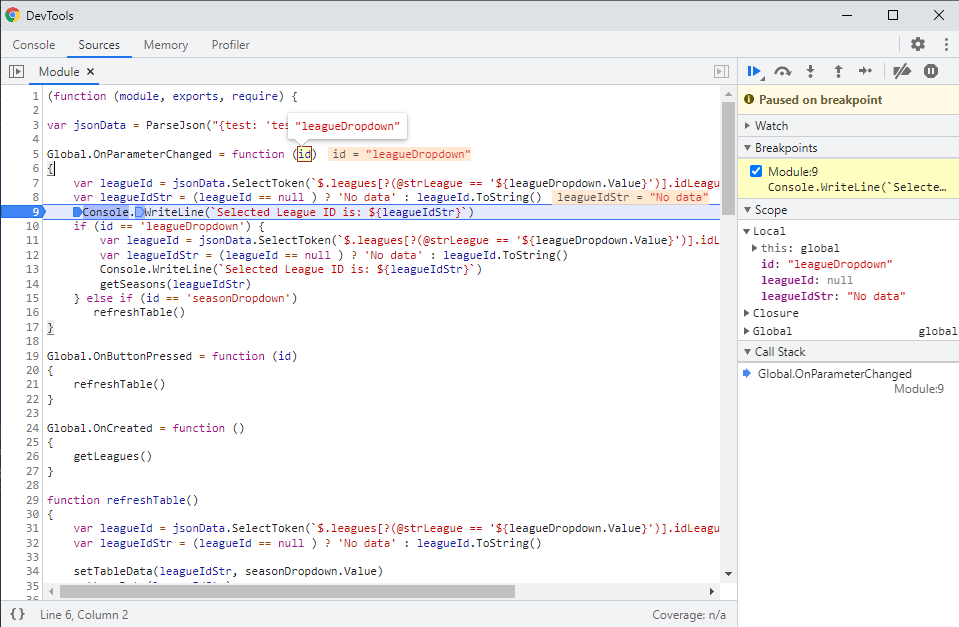959x627 pixels.
Task: Collapse the Breakpoints section
Action: click(786, 148)
